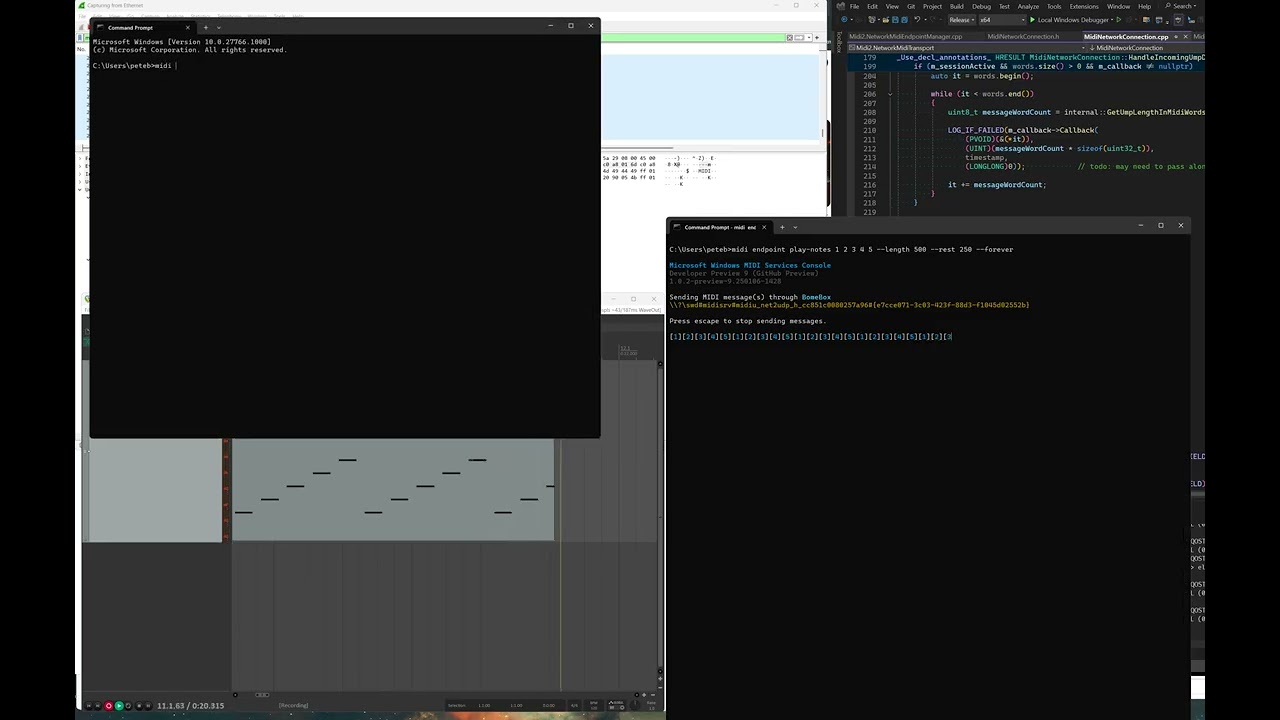
Task: Open the File menu in Visual Studio
Action: click(x=854, y=6)
